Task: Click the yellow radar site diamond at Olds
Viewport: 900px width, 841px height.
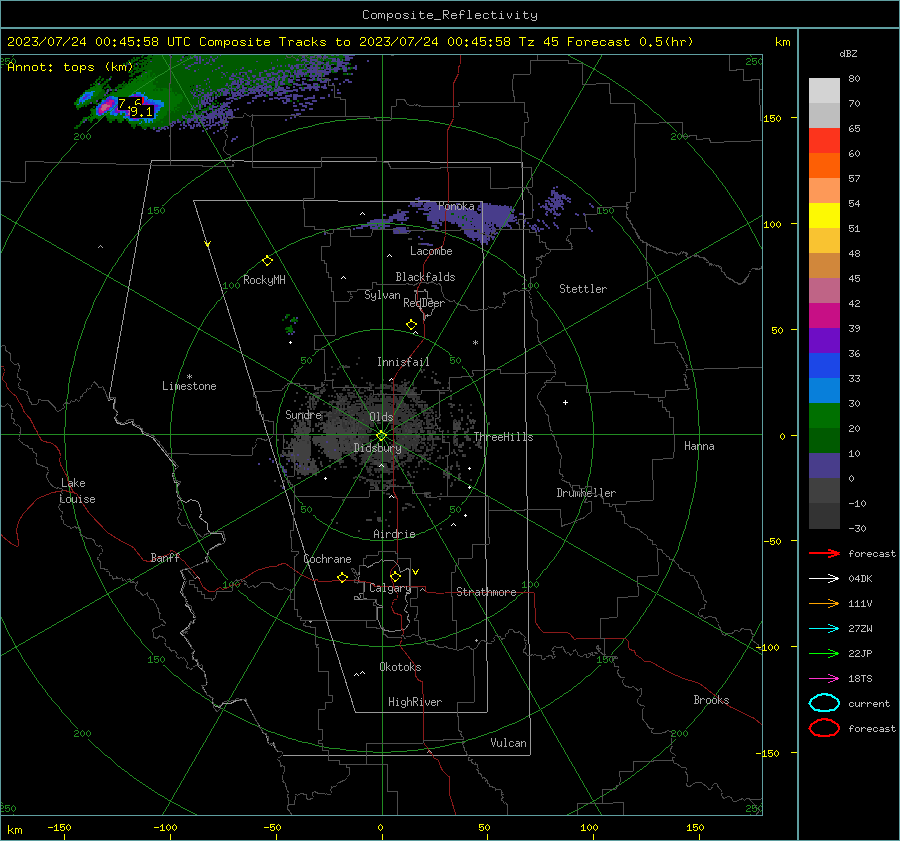Action: point(381,436)
